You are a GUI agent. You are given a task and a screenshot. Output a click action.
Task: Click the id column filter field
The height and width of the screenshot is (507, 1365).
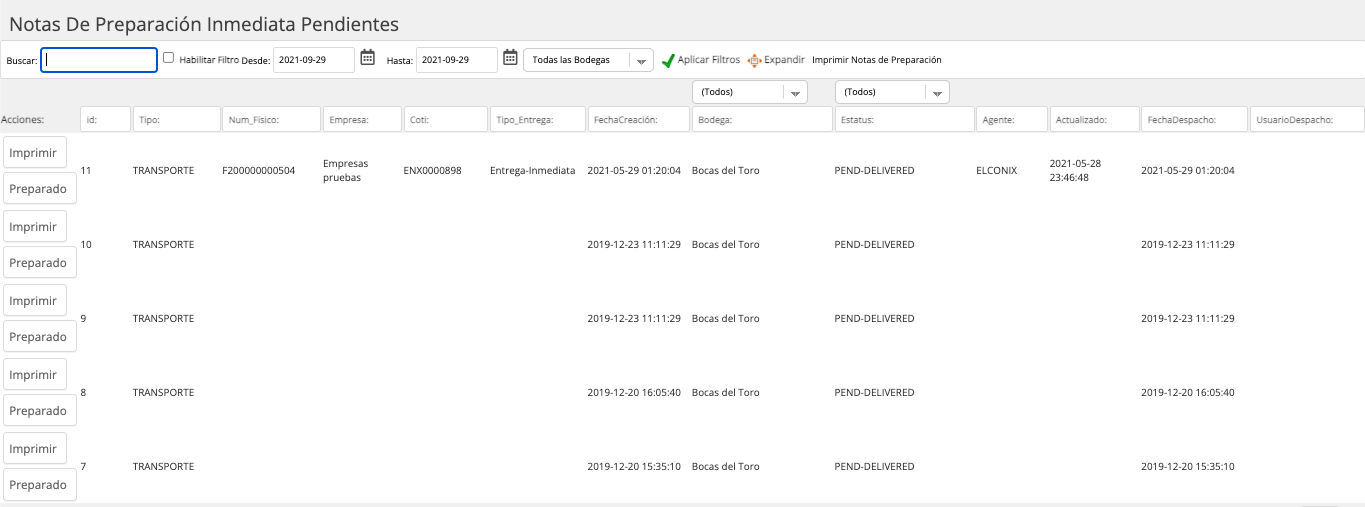105,119
